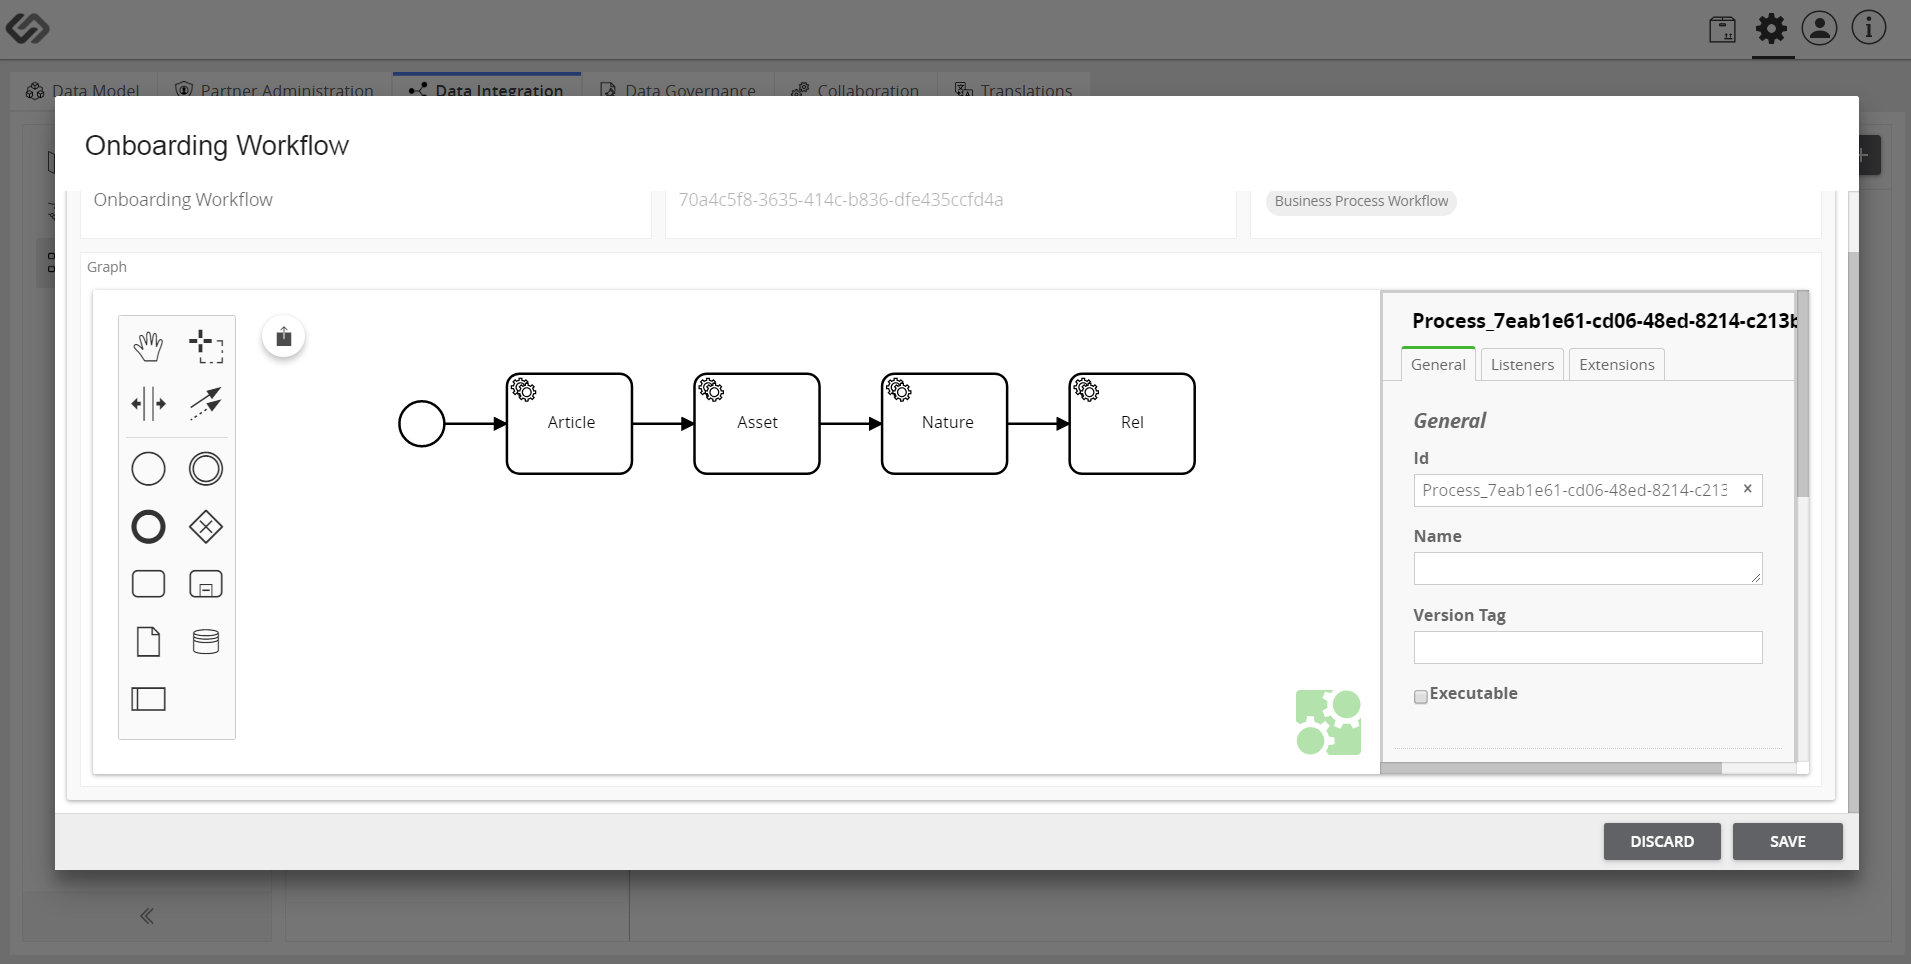Toggle the Executable checkbox
The width and height of the screenshot is (1911, 964).
[1420, 697]
